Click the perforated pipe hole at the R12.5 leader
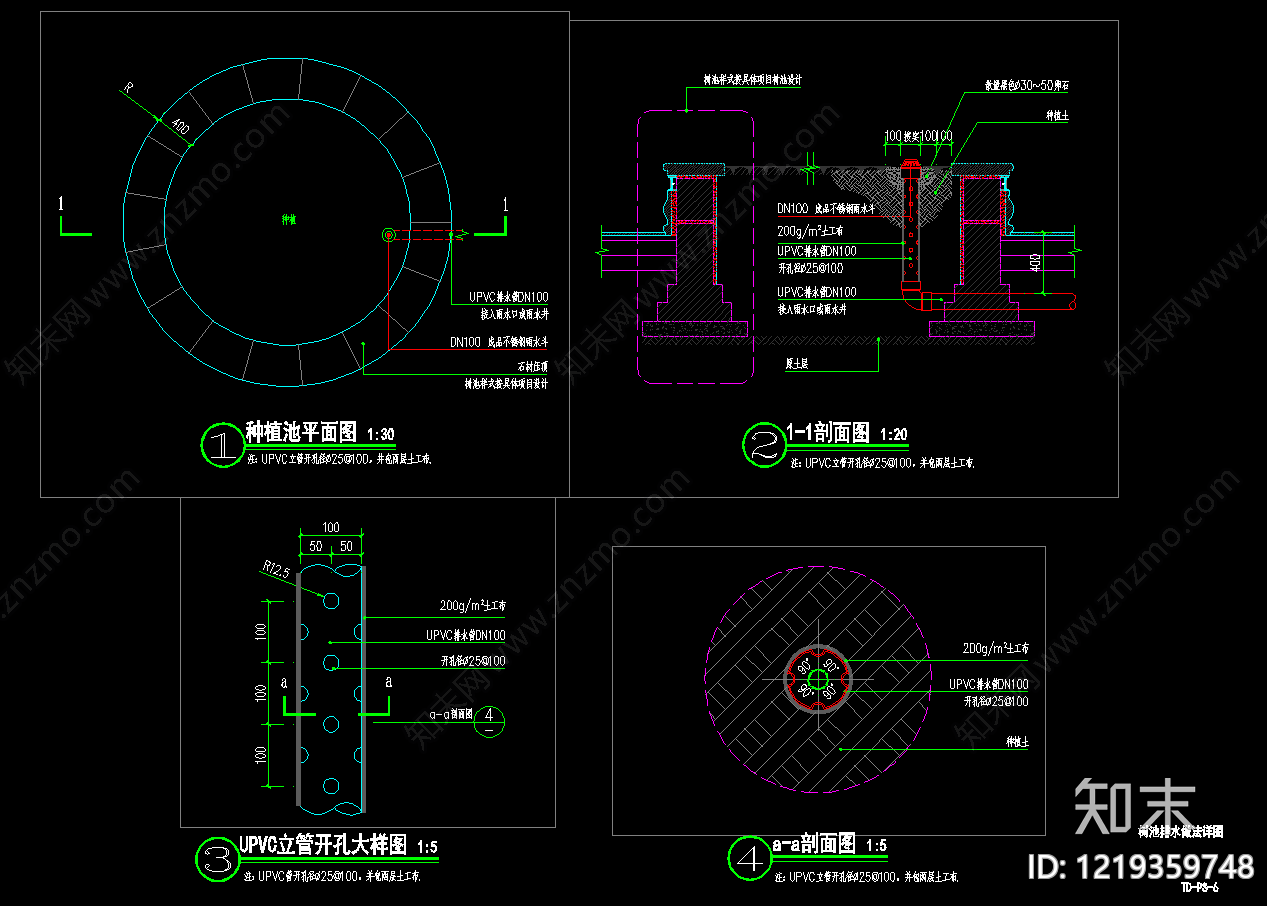The height and width of the screenshot is (906, 1267). 330,599
